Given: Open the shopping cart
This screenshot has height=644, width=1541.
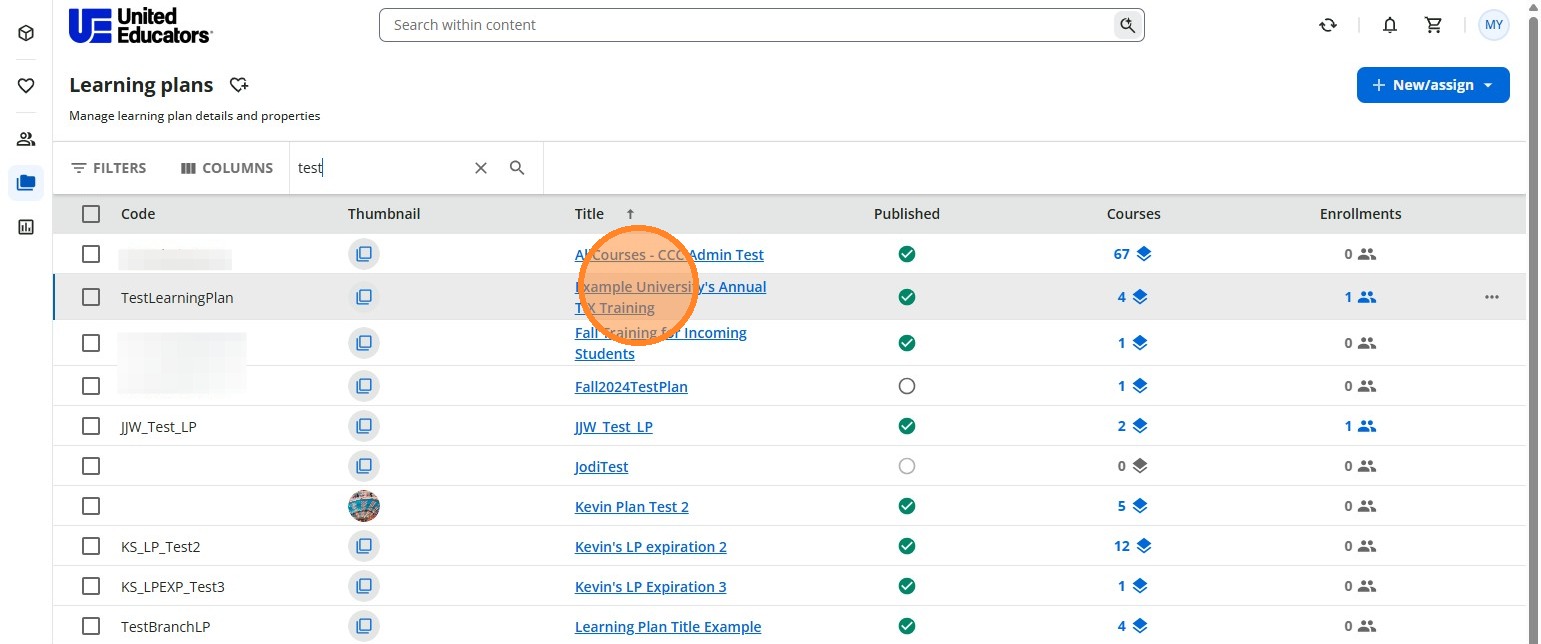Looking at the screenshot, I should click(x=1433, y=26).
